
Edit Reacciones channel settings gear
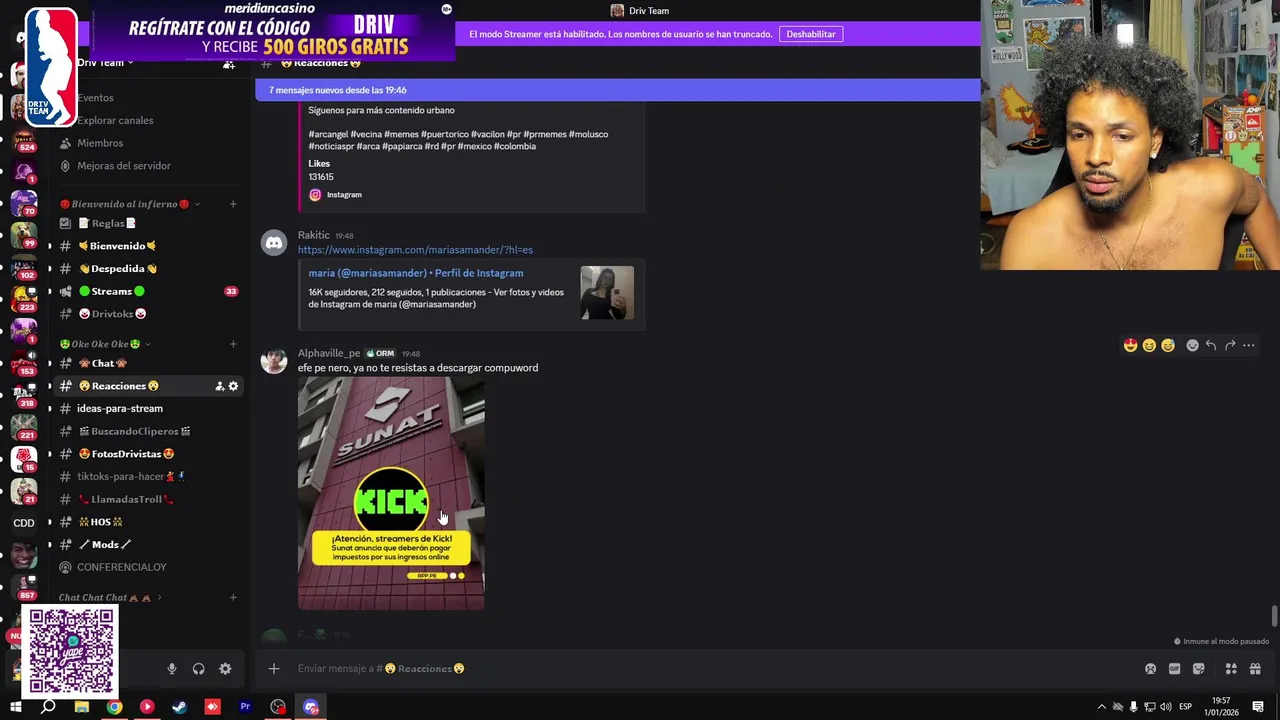(x=233, y=386)
